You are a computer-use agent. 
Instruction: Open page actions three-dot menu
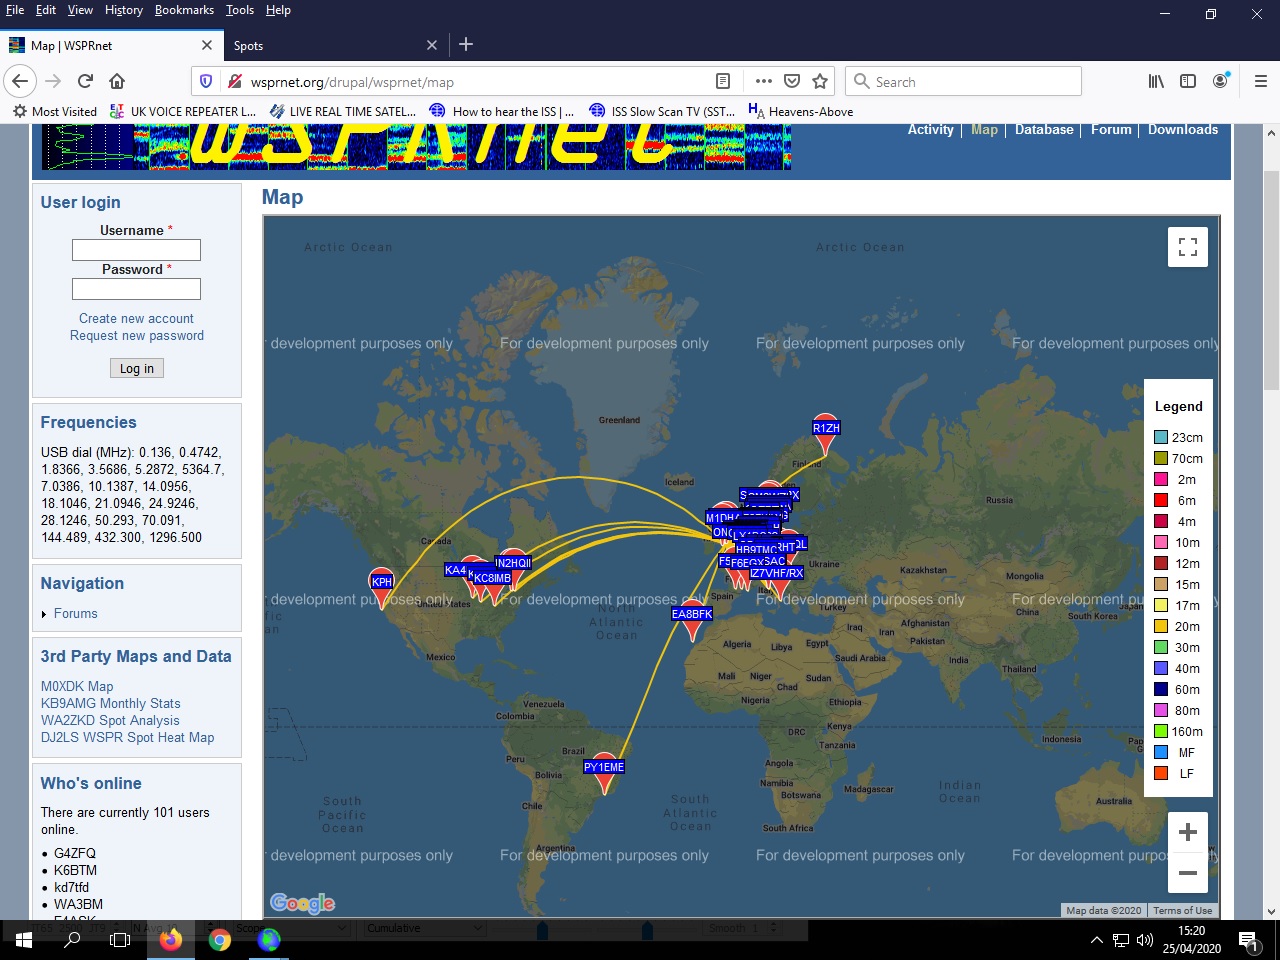click(x=763, y=81)
